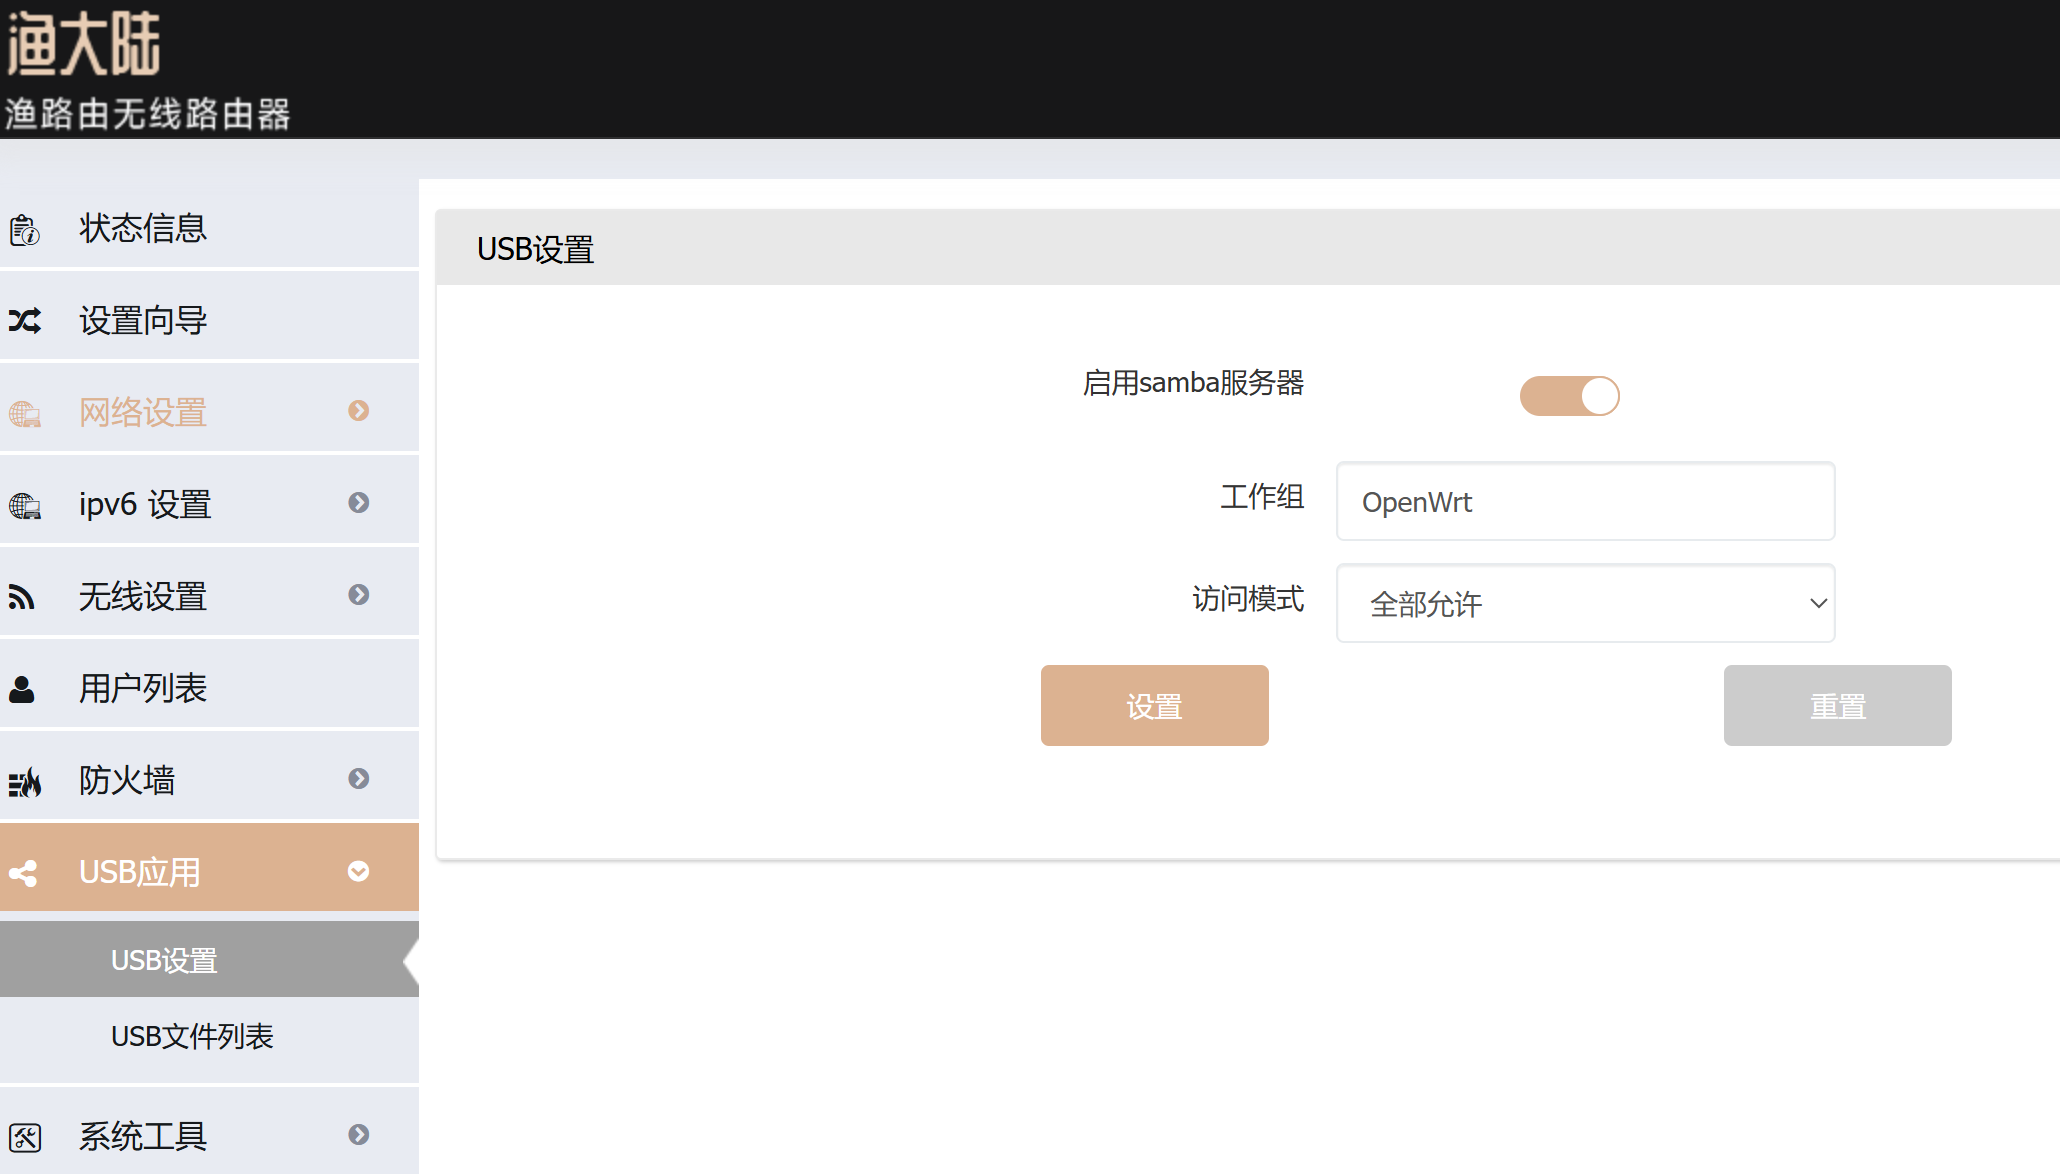
Task: Click the globe icon beside 网络设置
Action: click(x=25, y=413)
